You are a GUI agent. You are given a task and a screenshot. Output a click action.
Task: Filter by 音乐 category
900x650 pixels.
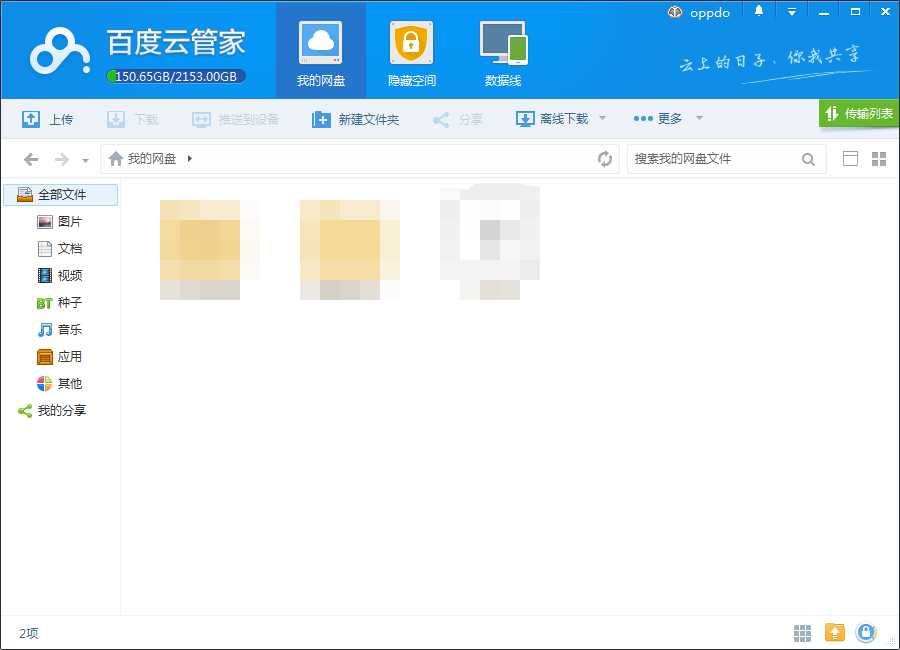60,330
